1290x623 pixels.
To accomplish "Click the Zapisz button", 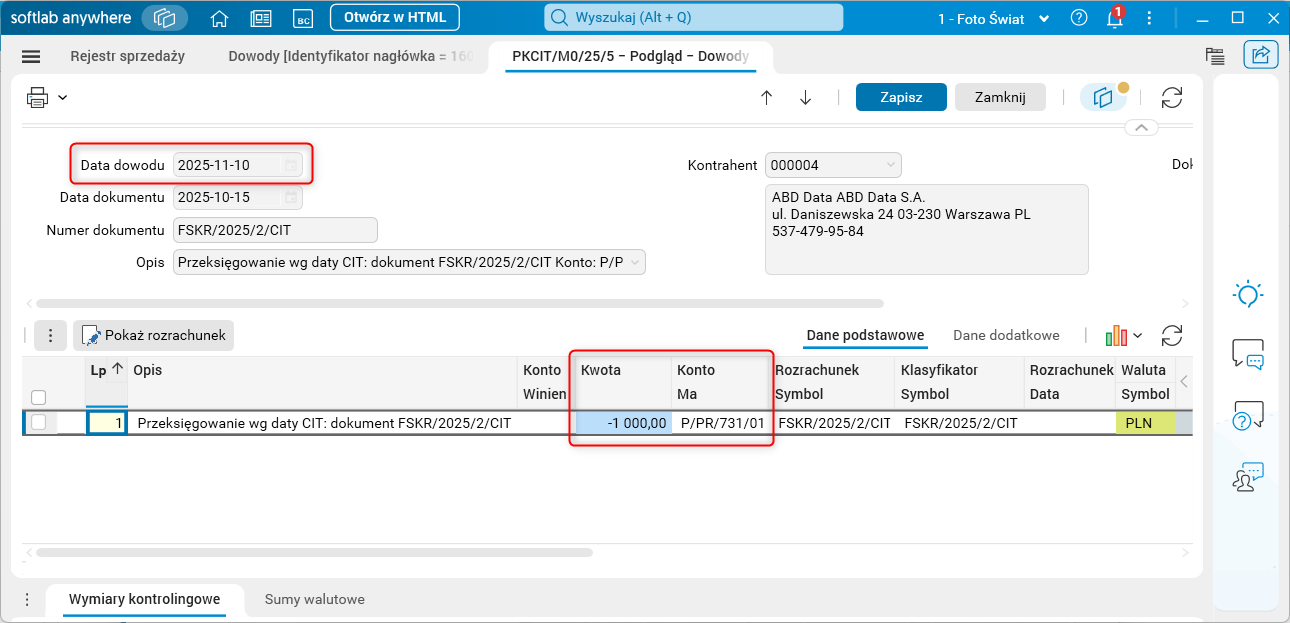I will point(900,97).
